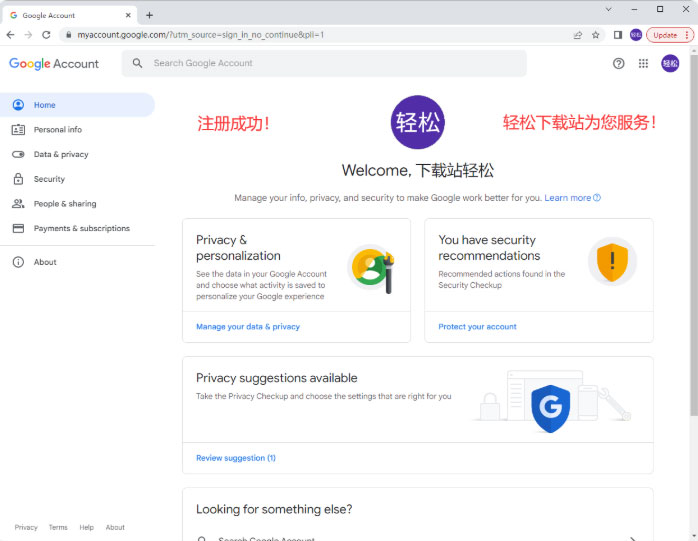Open Data & privacy in the sidebar
The image size is (698, 541).
point(77,155)
